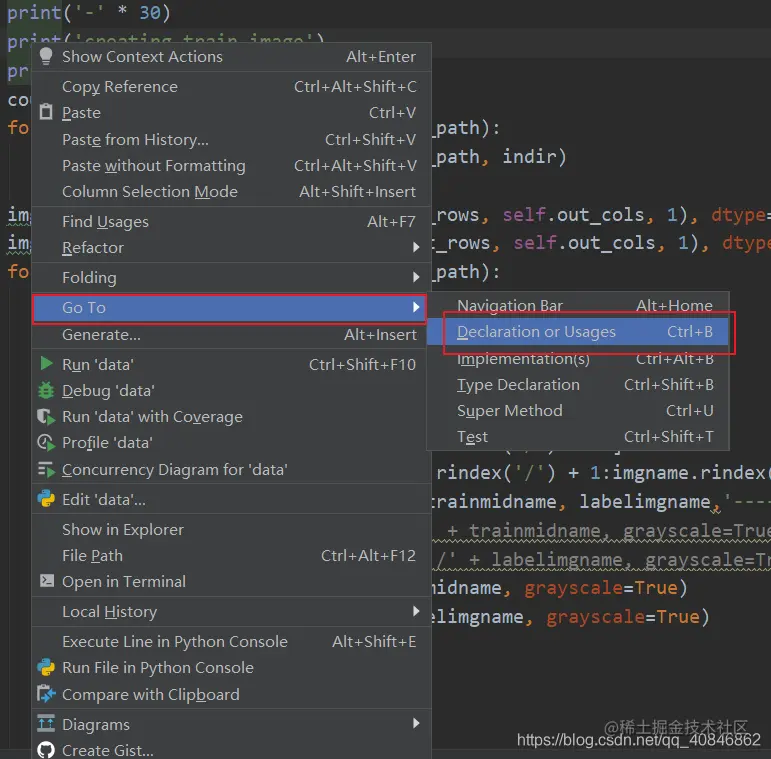The height and width of the screenshot is (759, 771).
Task: Open Concurrency Diagram for 'data'
Action: [232, 469]
